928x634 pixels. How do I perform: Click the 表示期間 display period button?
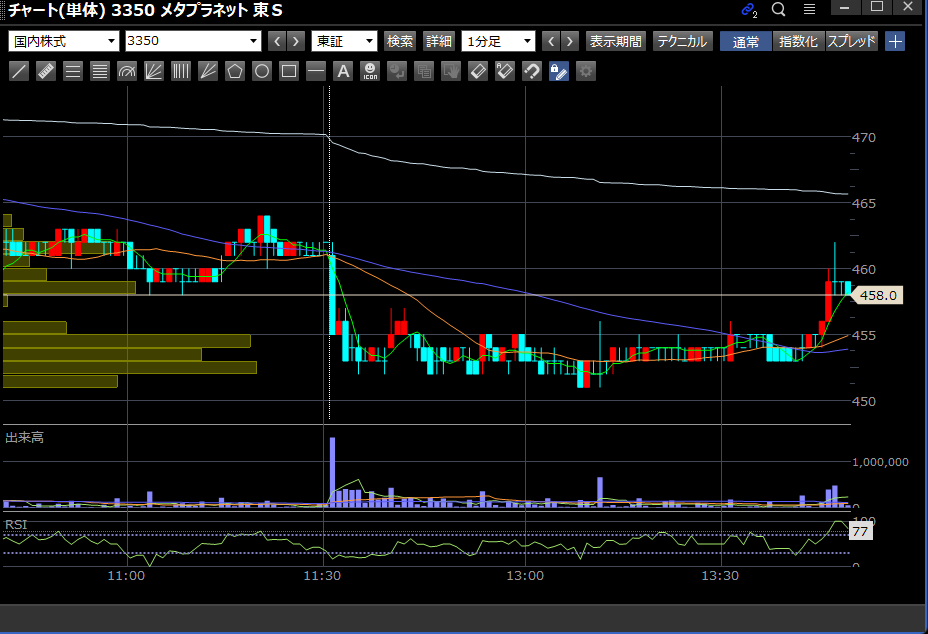(x=616, y=42)
